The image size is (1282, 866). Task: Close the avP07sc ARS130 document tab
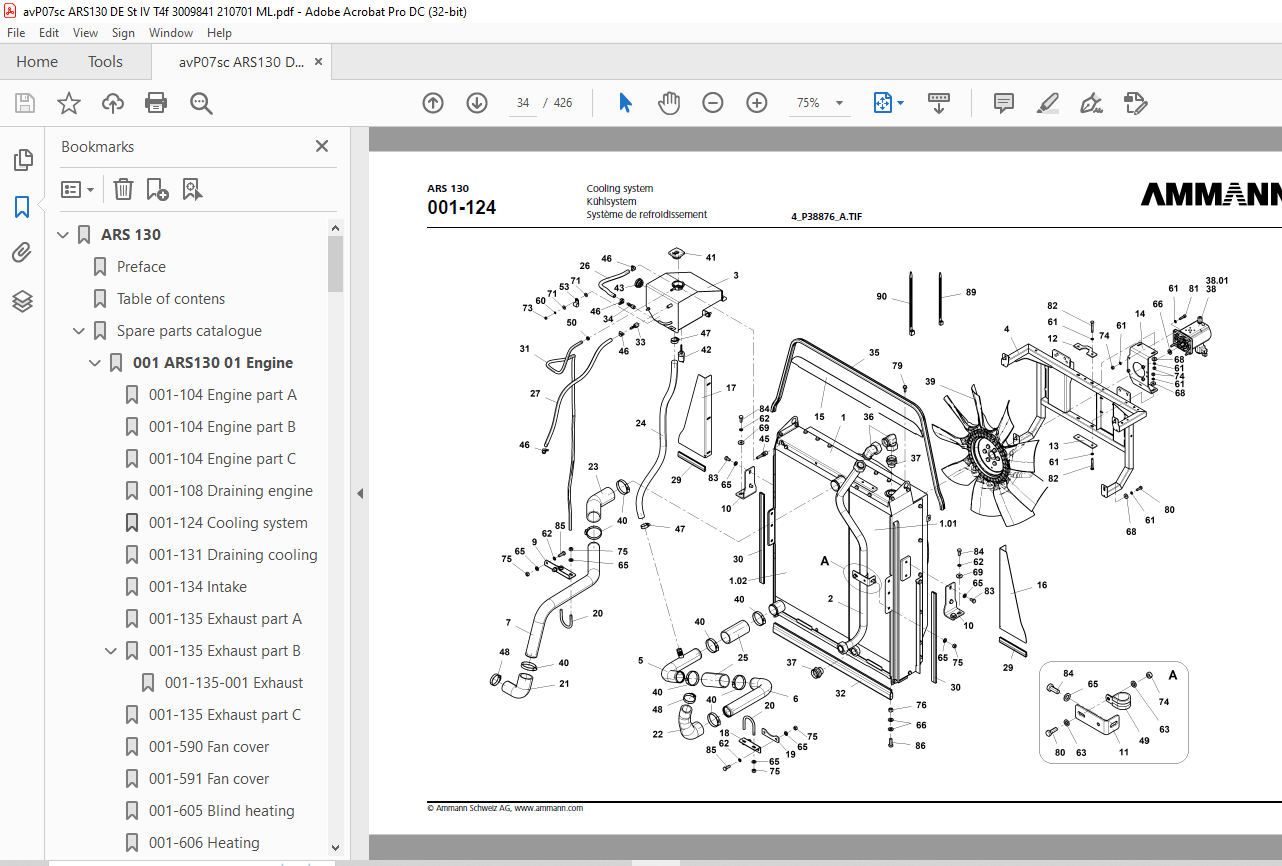pyautogui.click(x=318, y=62)
